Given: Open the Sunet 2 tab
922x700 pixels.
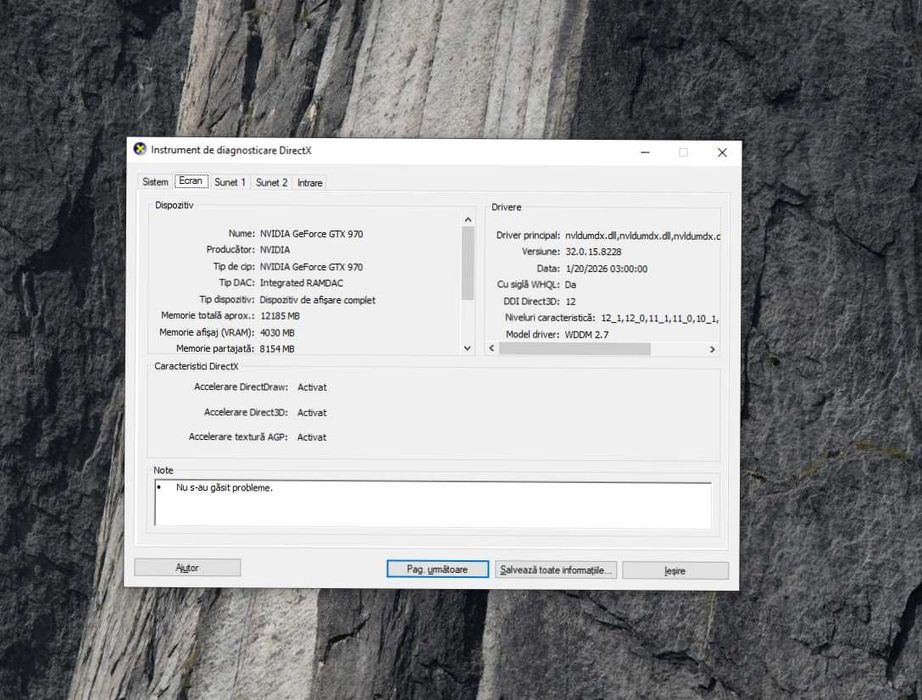Looking at the screenshot, I should (x=272, y=182).
